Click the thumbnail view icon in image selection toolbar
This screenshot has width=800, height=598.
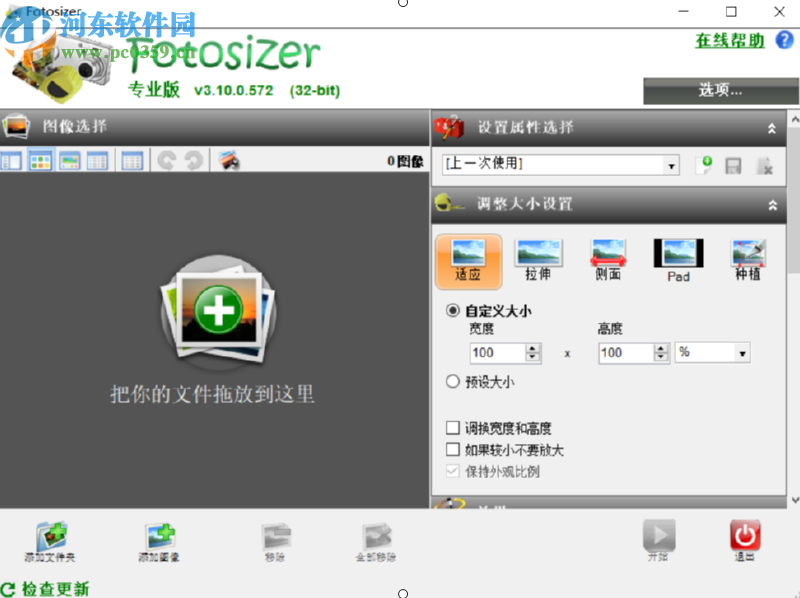click(36, 160)
